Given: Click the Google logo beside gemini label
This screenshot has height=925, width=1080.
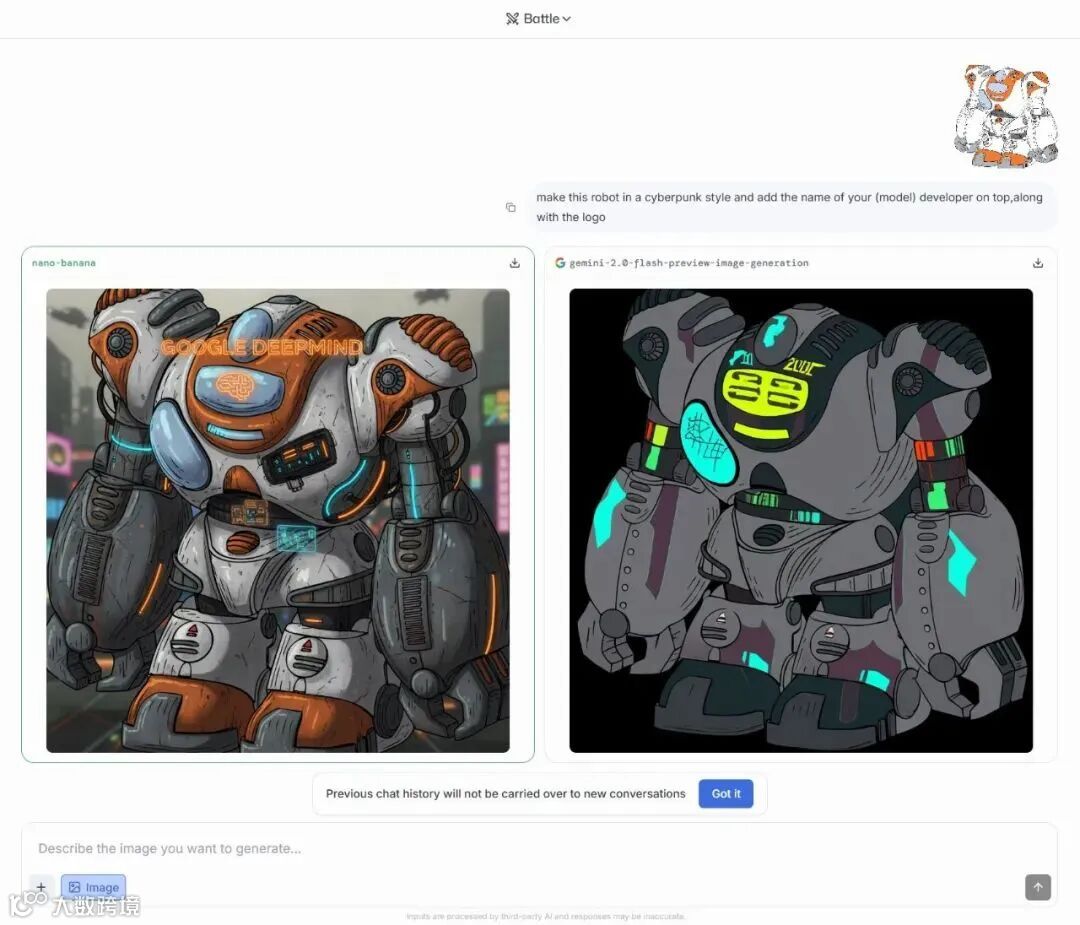Looking at the screenshot, I should [x=560, y=263].
